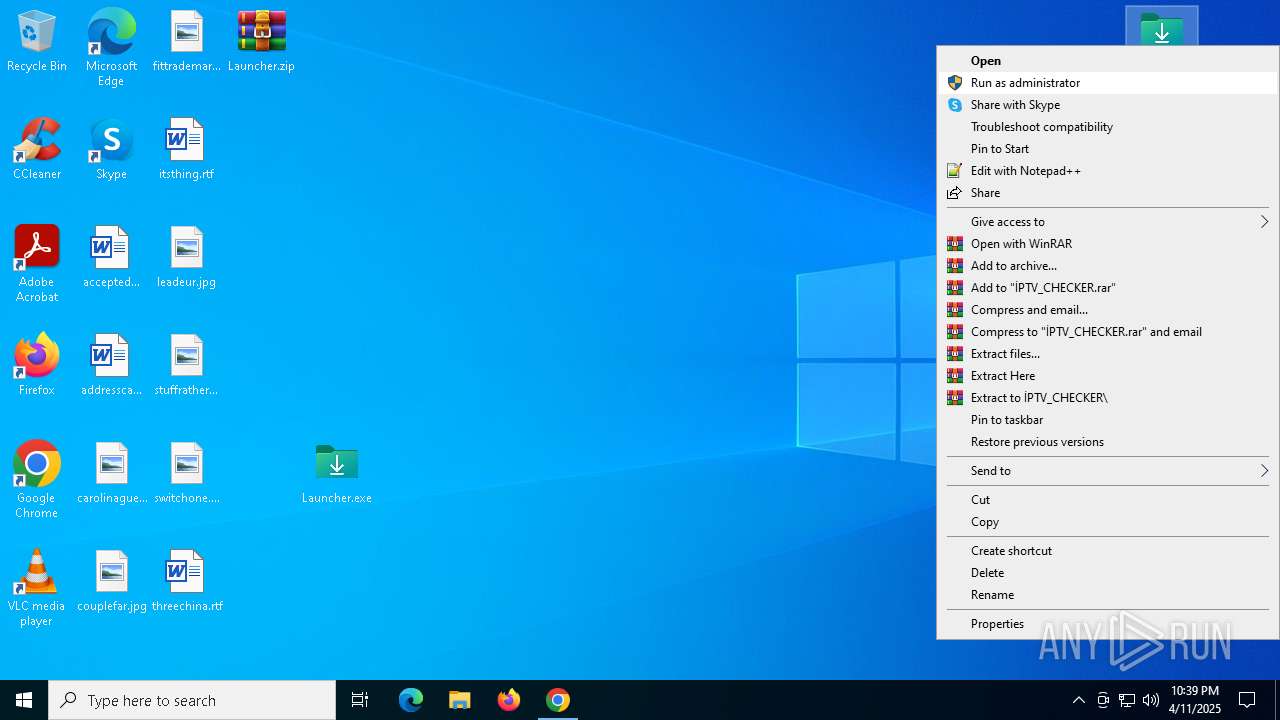Viewport: 1280px width, 720px height.
Task: Choose Run as administrator
Action: point(1107,83)
